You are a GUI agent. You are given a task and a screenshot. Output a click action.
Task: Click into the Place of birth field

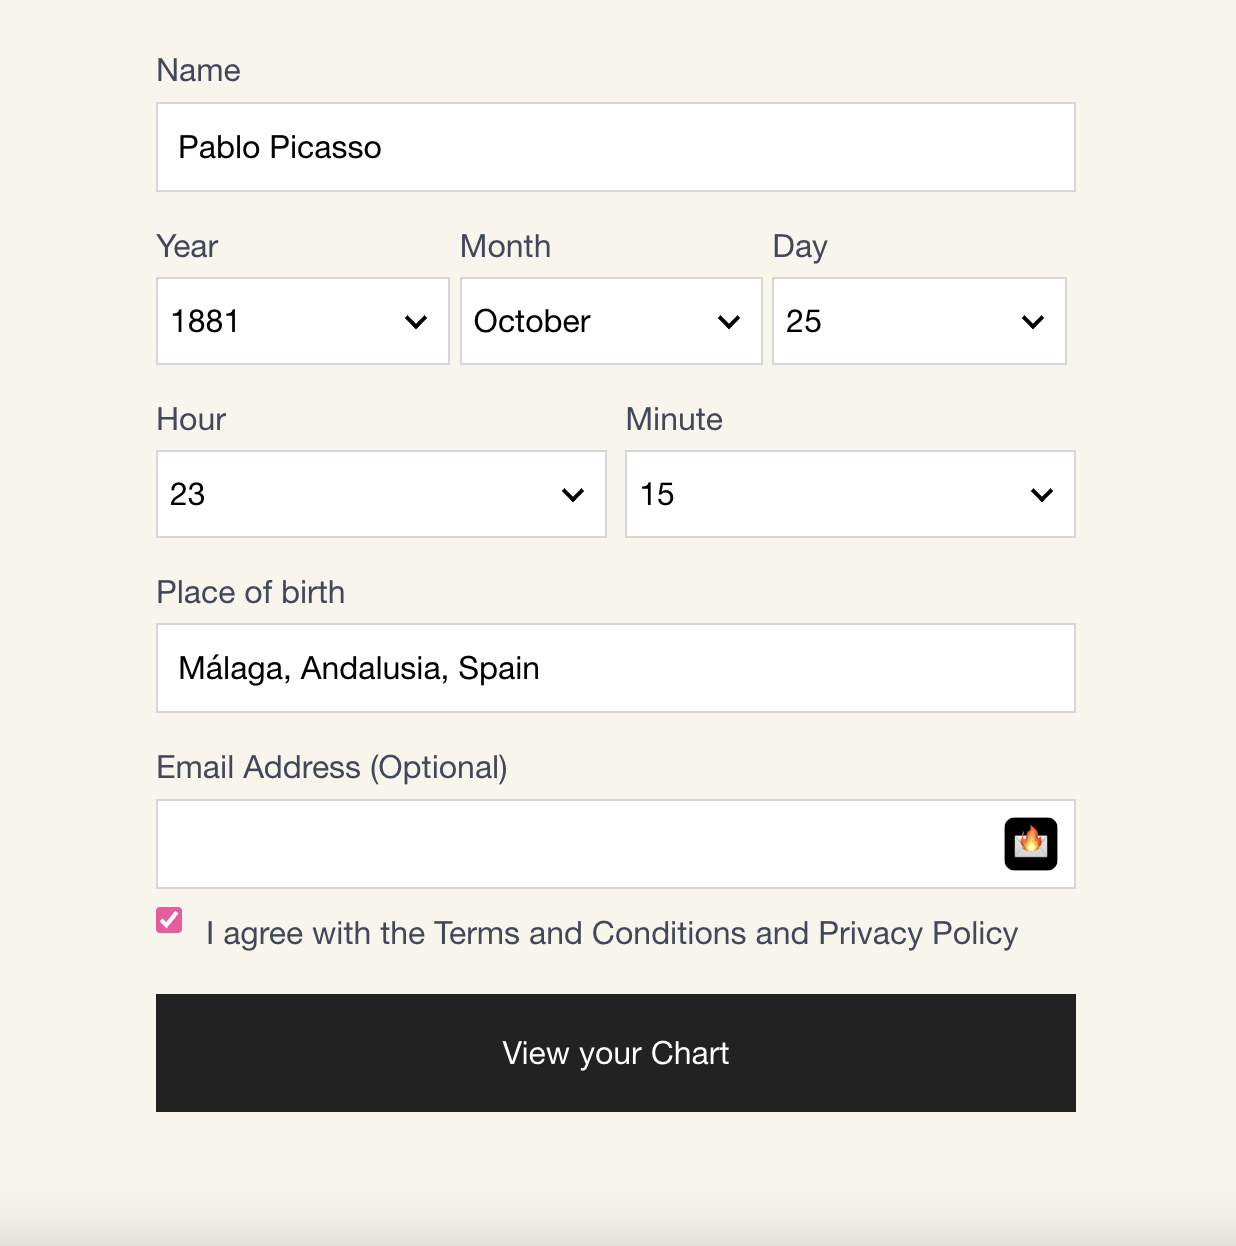[615, 668]
